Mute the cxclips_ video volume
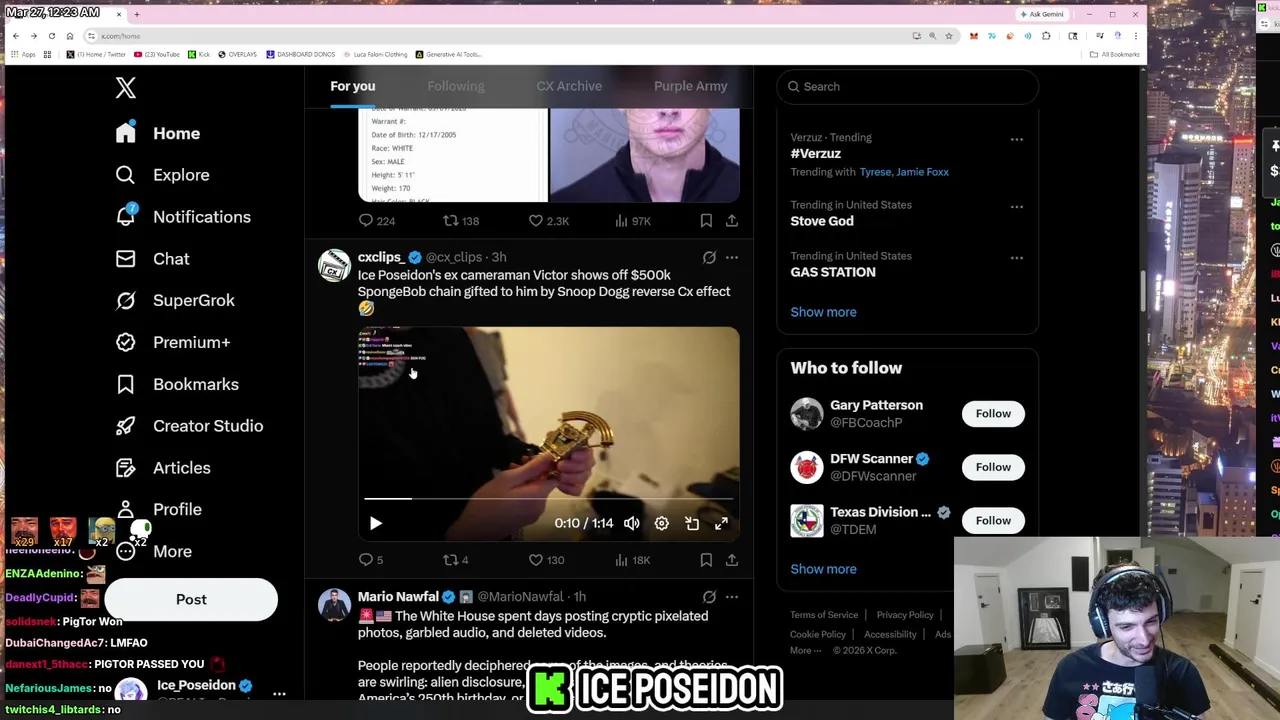The height and width of the screenshot is (720, 1280). point(632,523)
